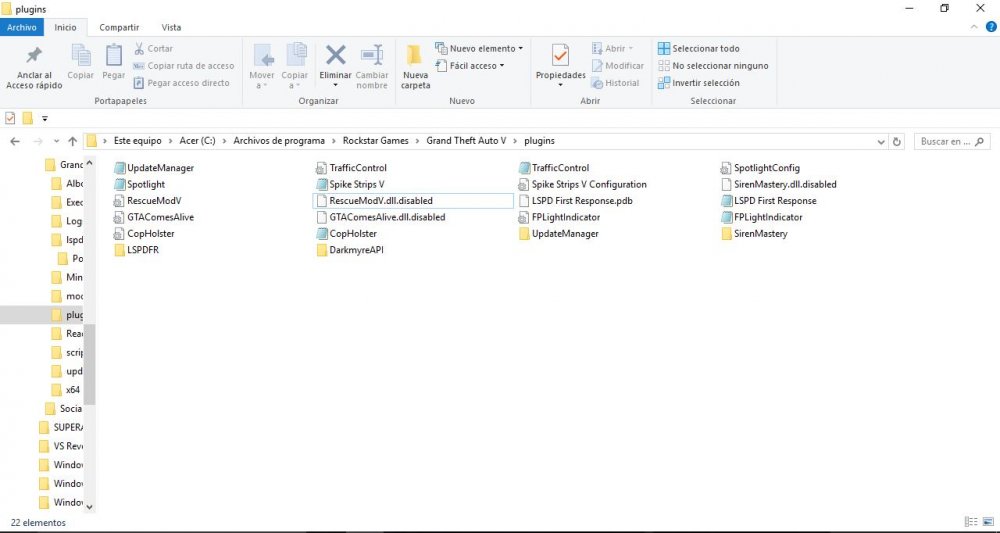The image size is (1000, 533).
Task: Go forward with the right arrow
Action: coord(38,142)
